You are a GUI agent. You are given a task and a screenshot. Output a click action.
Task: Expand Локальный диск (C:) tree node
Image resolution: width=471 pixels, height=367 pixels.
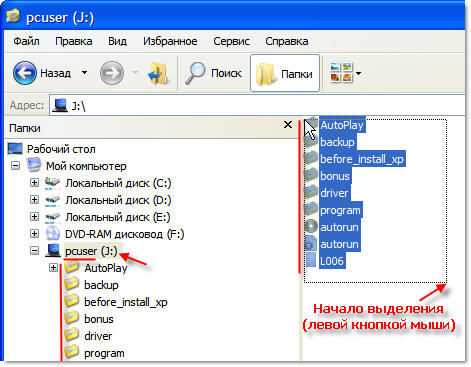(x=34, y=183)
